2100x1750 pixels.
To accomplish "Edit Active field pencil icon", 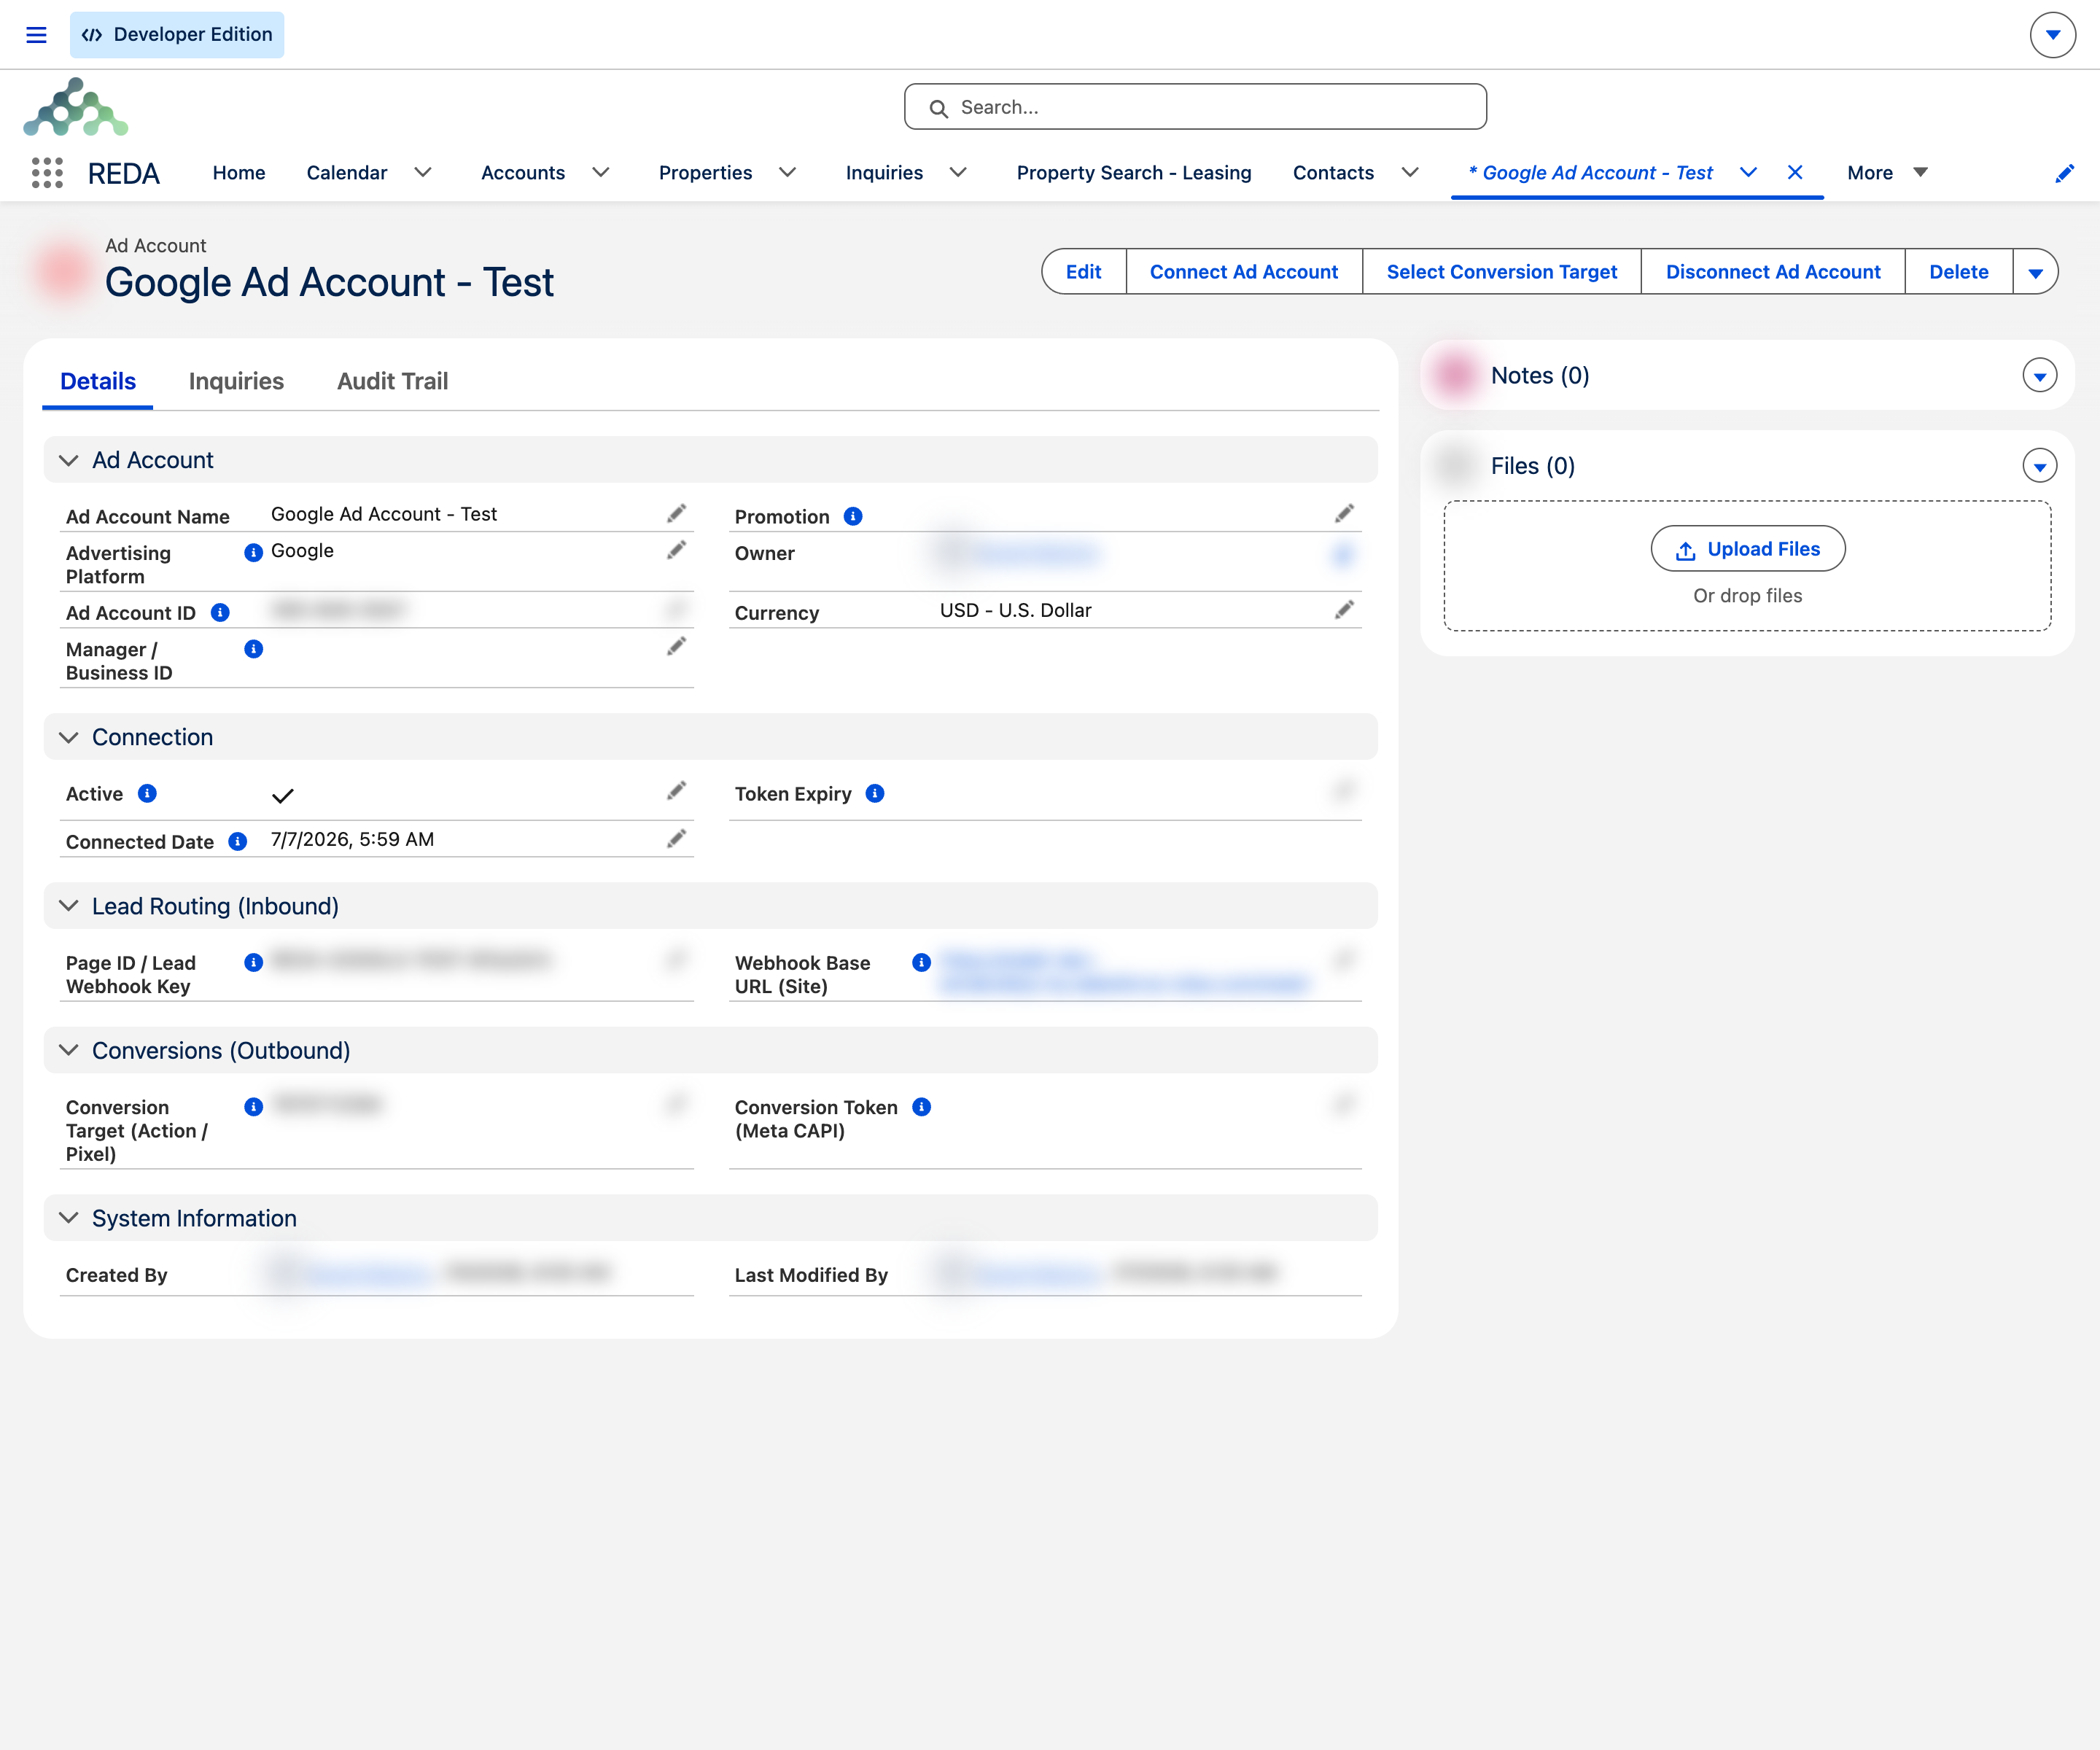I will pos(677,791).
